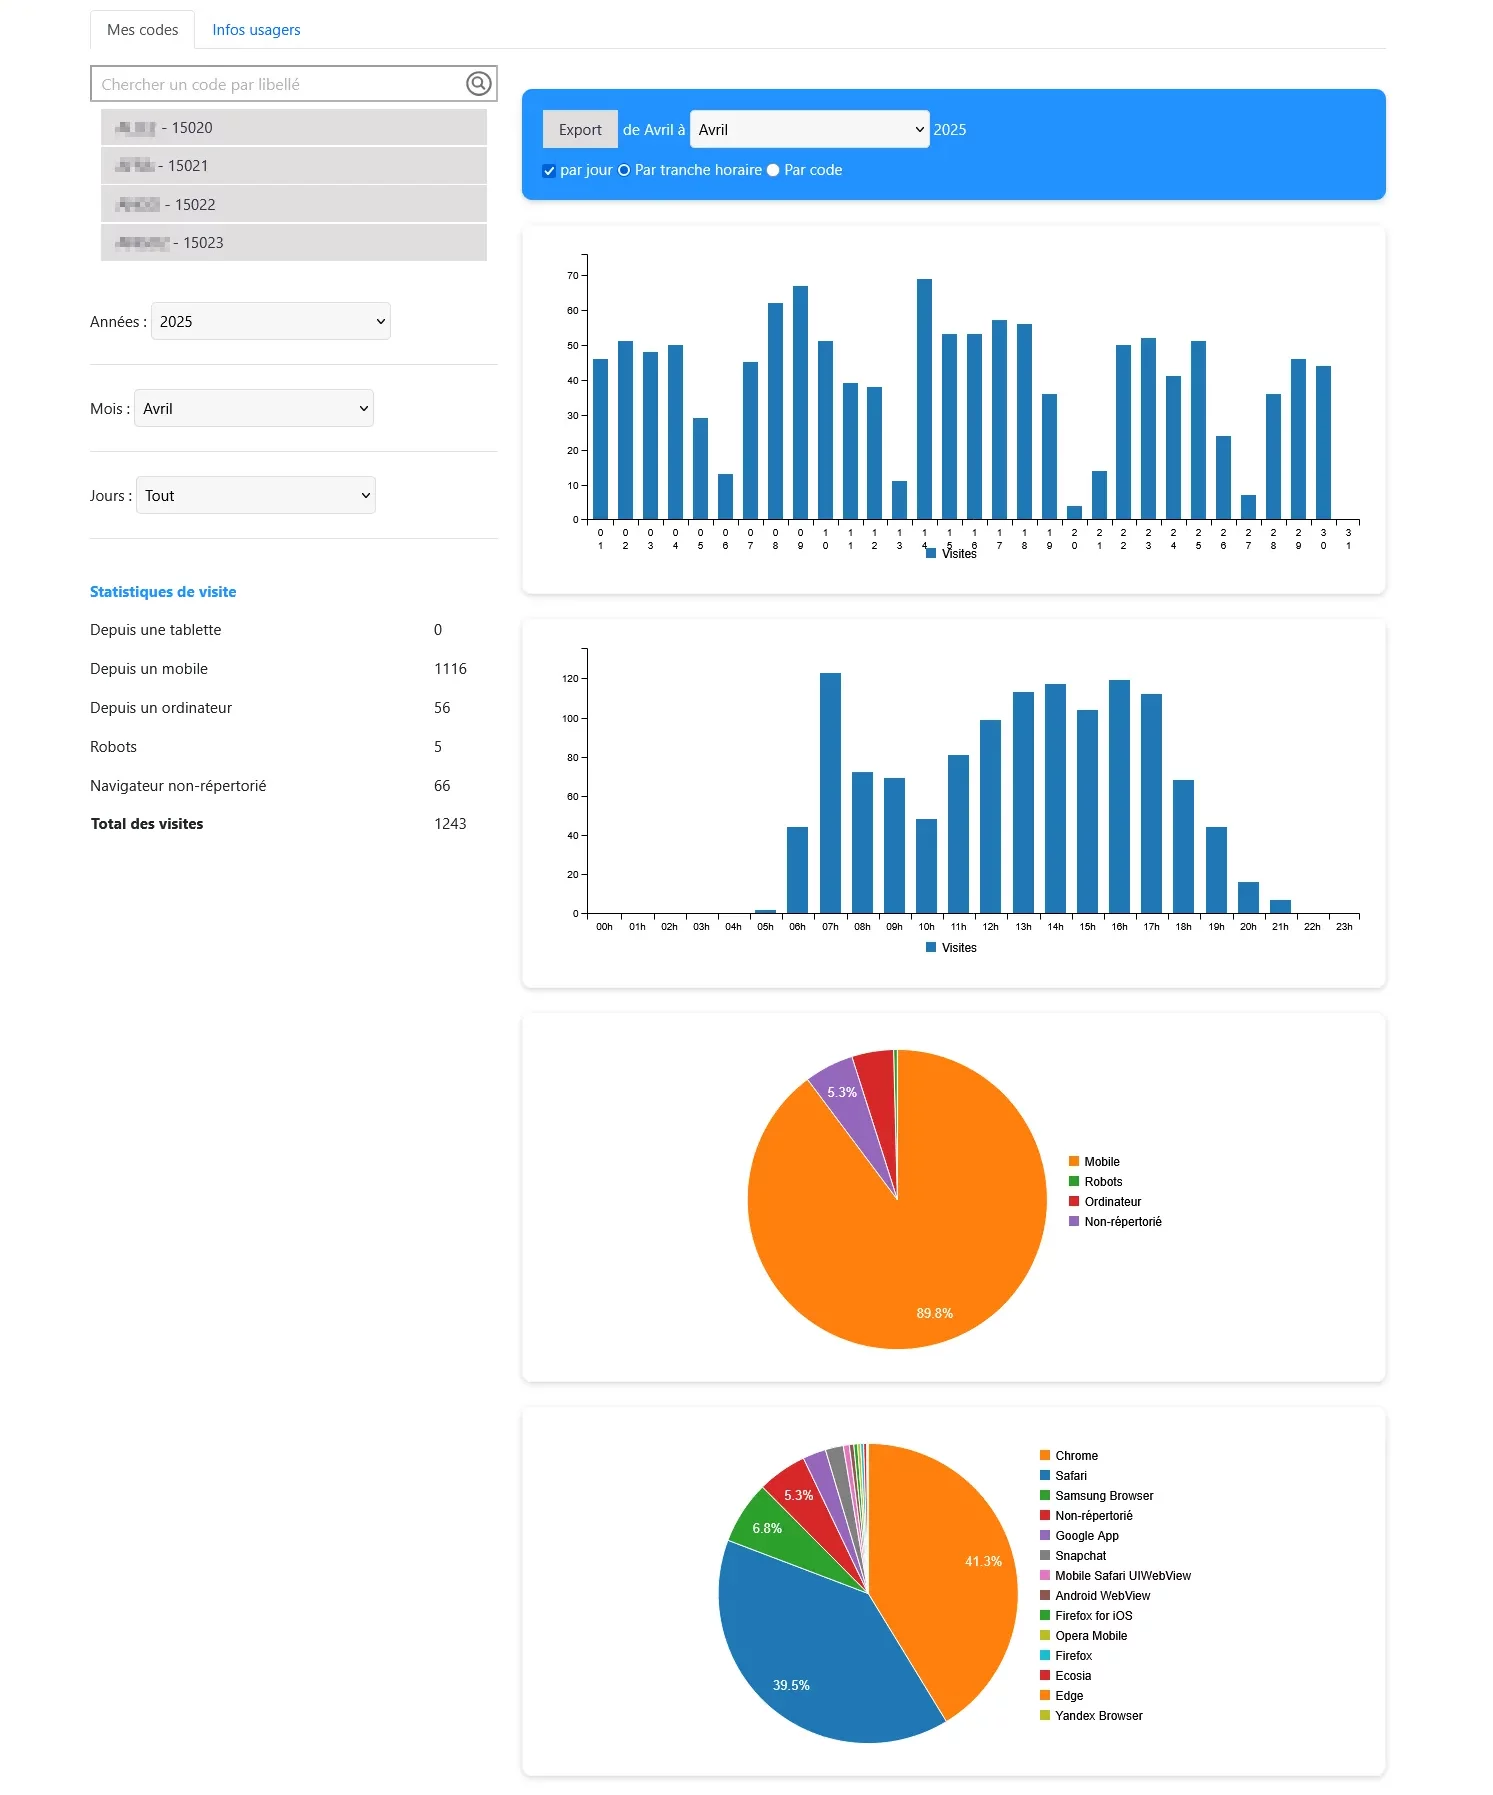This screenshot has height=1795, width=1493.
Task: Click the orange Mobile legend swatch
Action: [x=1074, y=1161]
